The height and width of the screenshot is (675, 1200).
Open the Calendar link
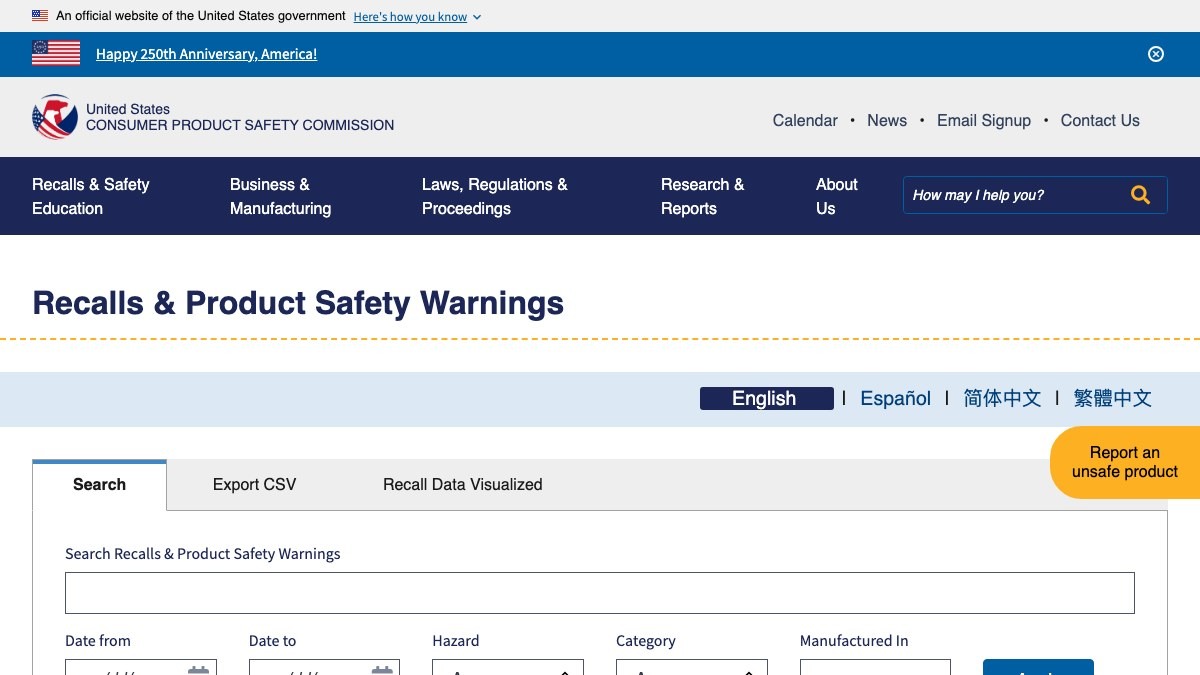[x=805, y=120]
